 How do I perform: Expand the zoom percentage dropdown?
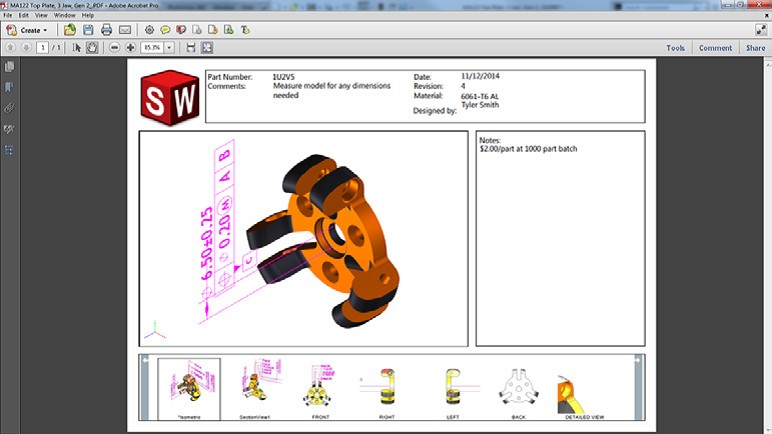[169, 47]
